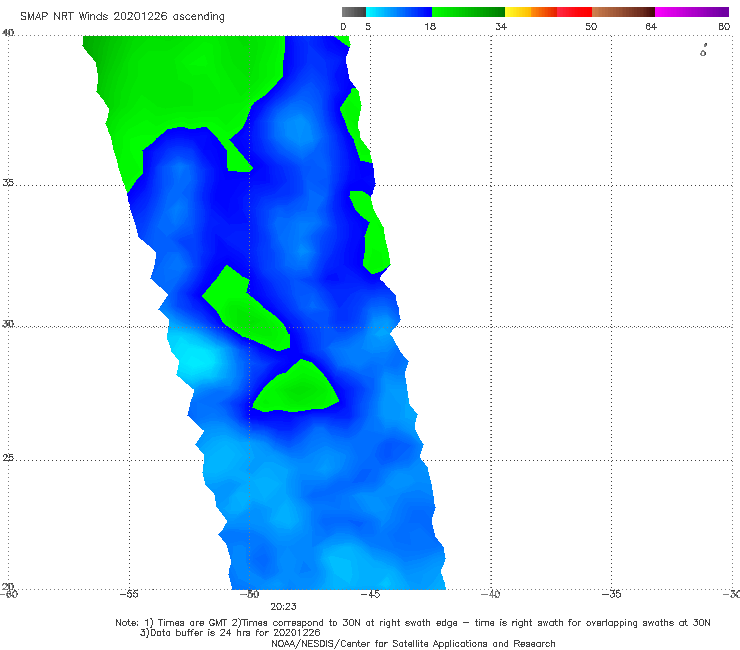This screenshot has height=650, width=740.
Task: Select the brown segment of the color scale
Action: (x=623, y=12)
